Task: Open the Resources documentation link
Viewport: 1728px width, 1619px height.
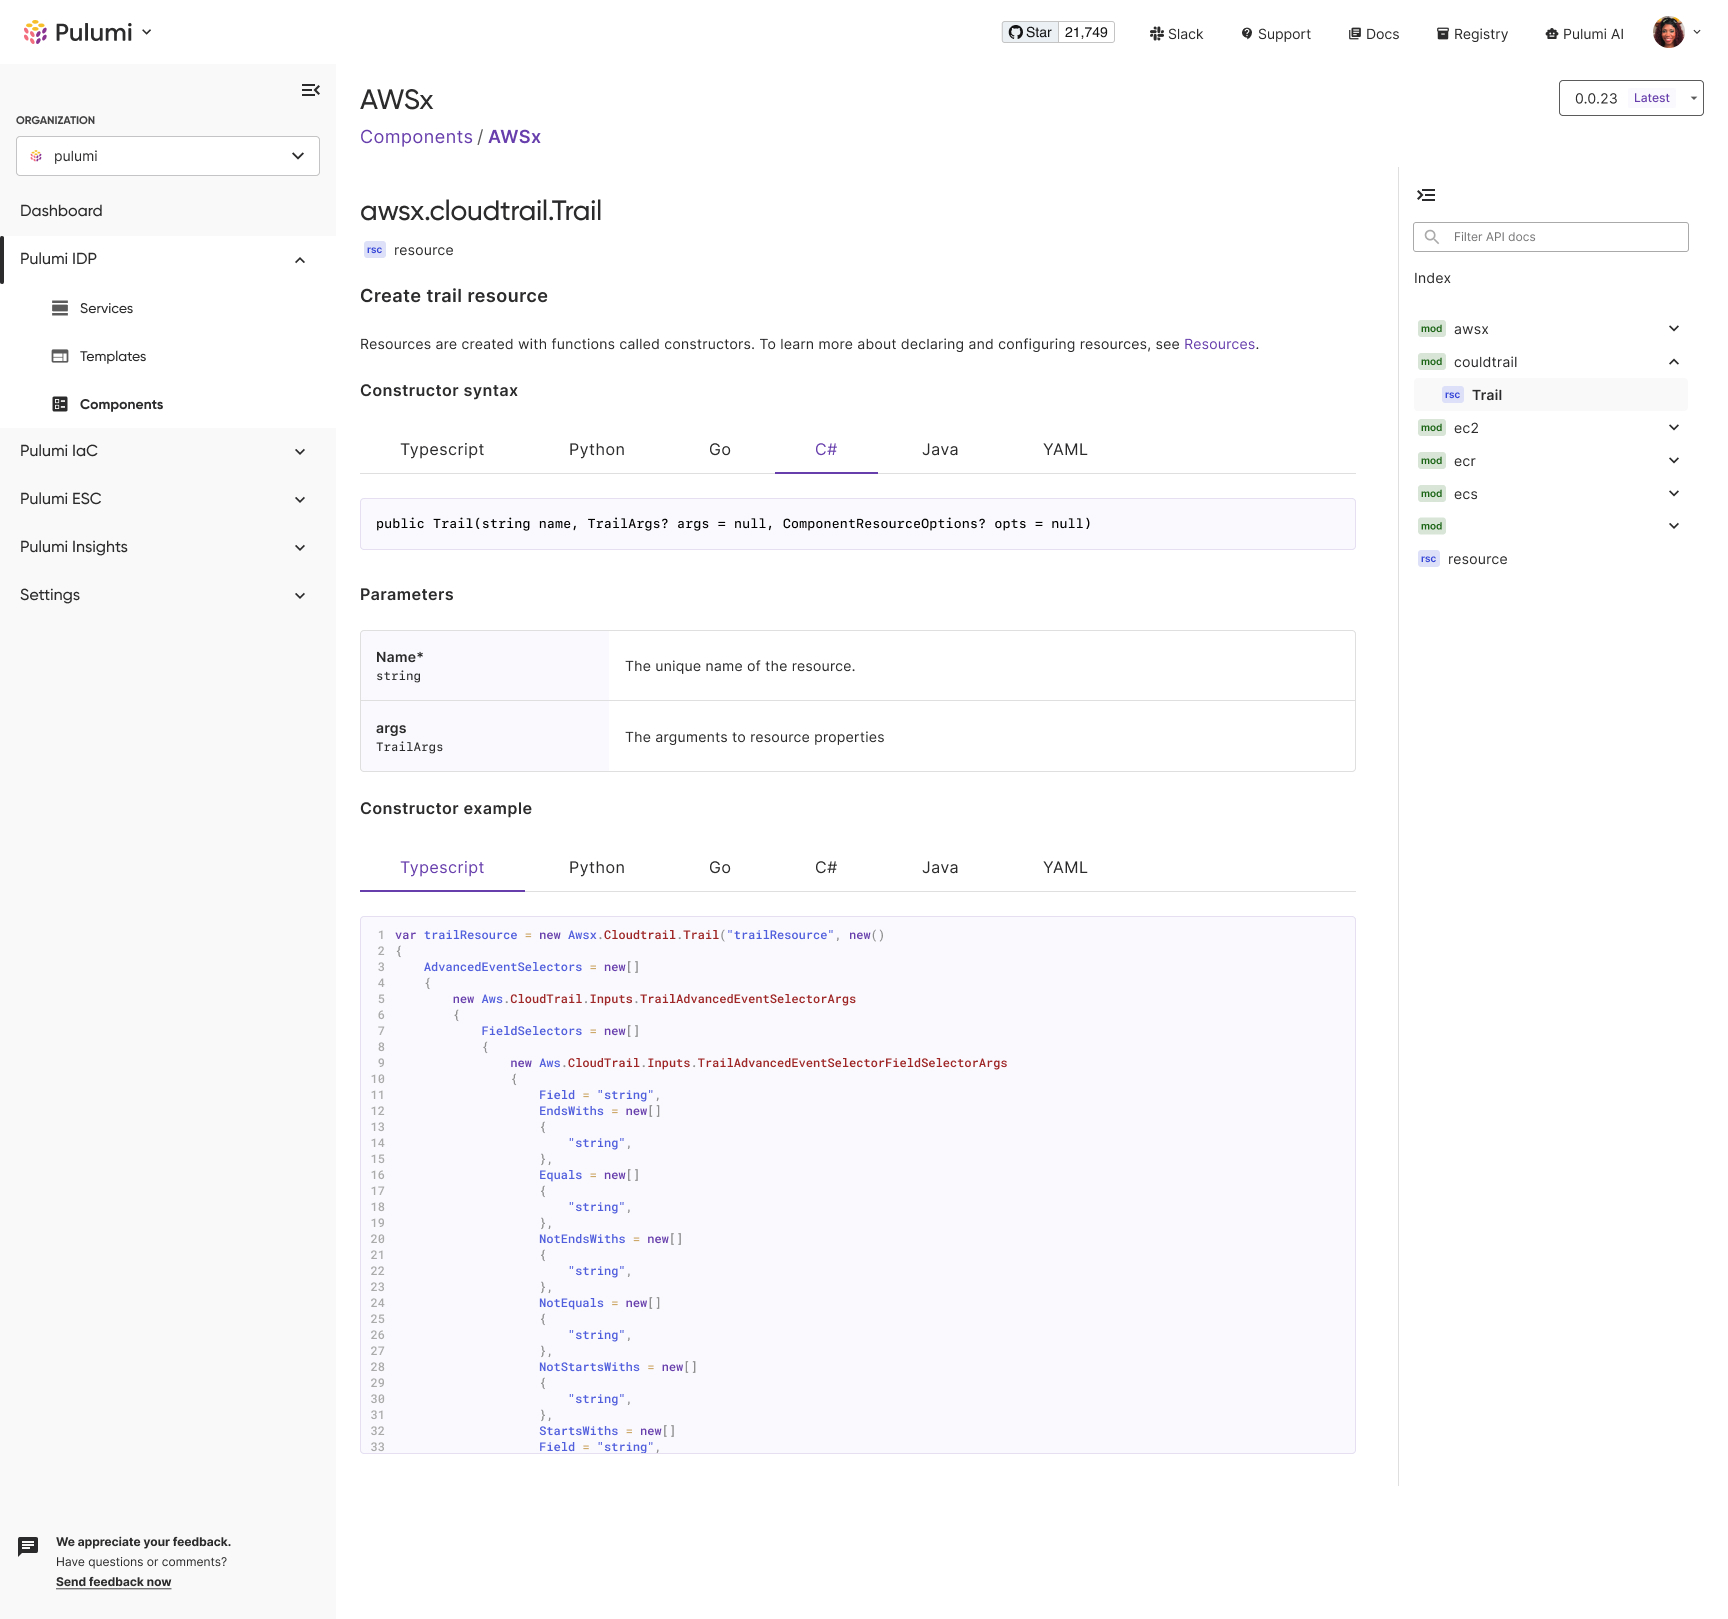Action: (x=1219, y=344)
